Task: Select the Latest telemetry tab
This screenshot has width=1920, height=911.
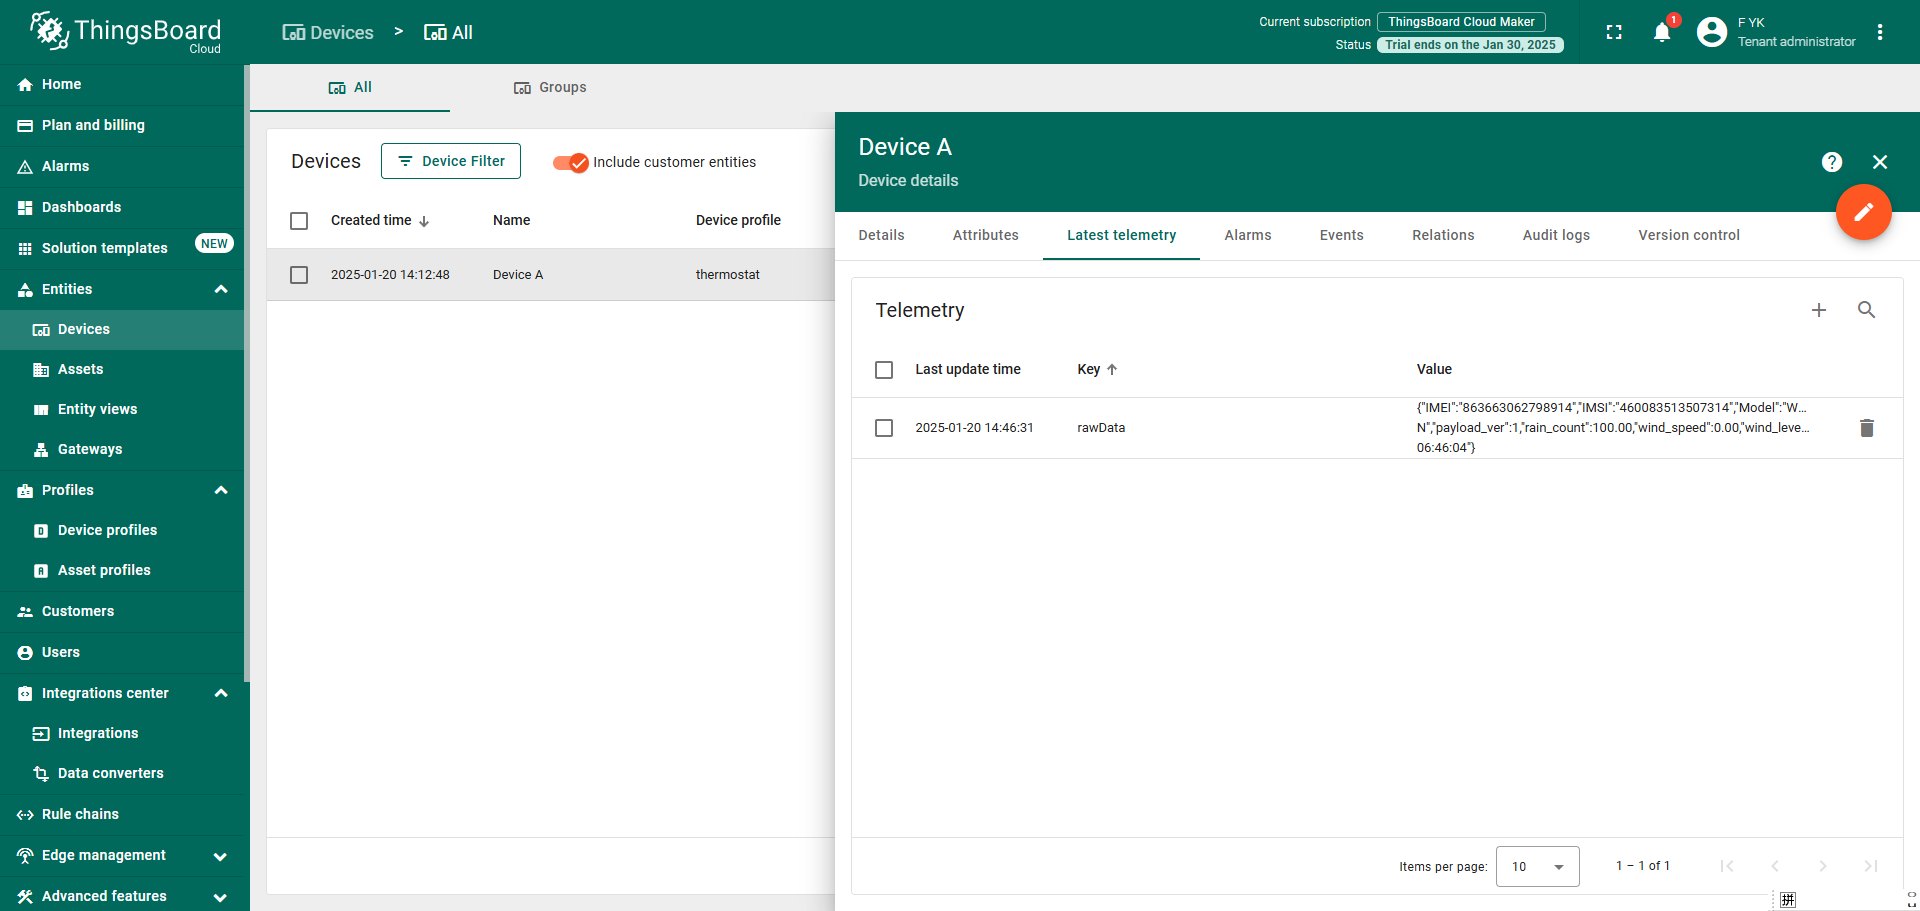Action: tap(1121, 235)
